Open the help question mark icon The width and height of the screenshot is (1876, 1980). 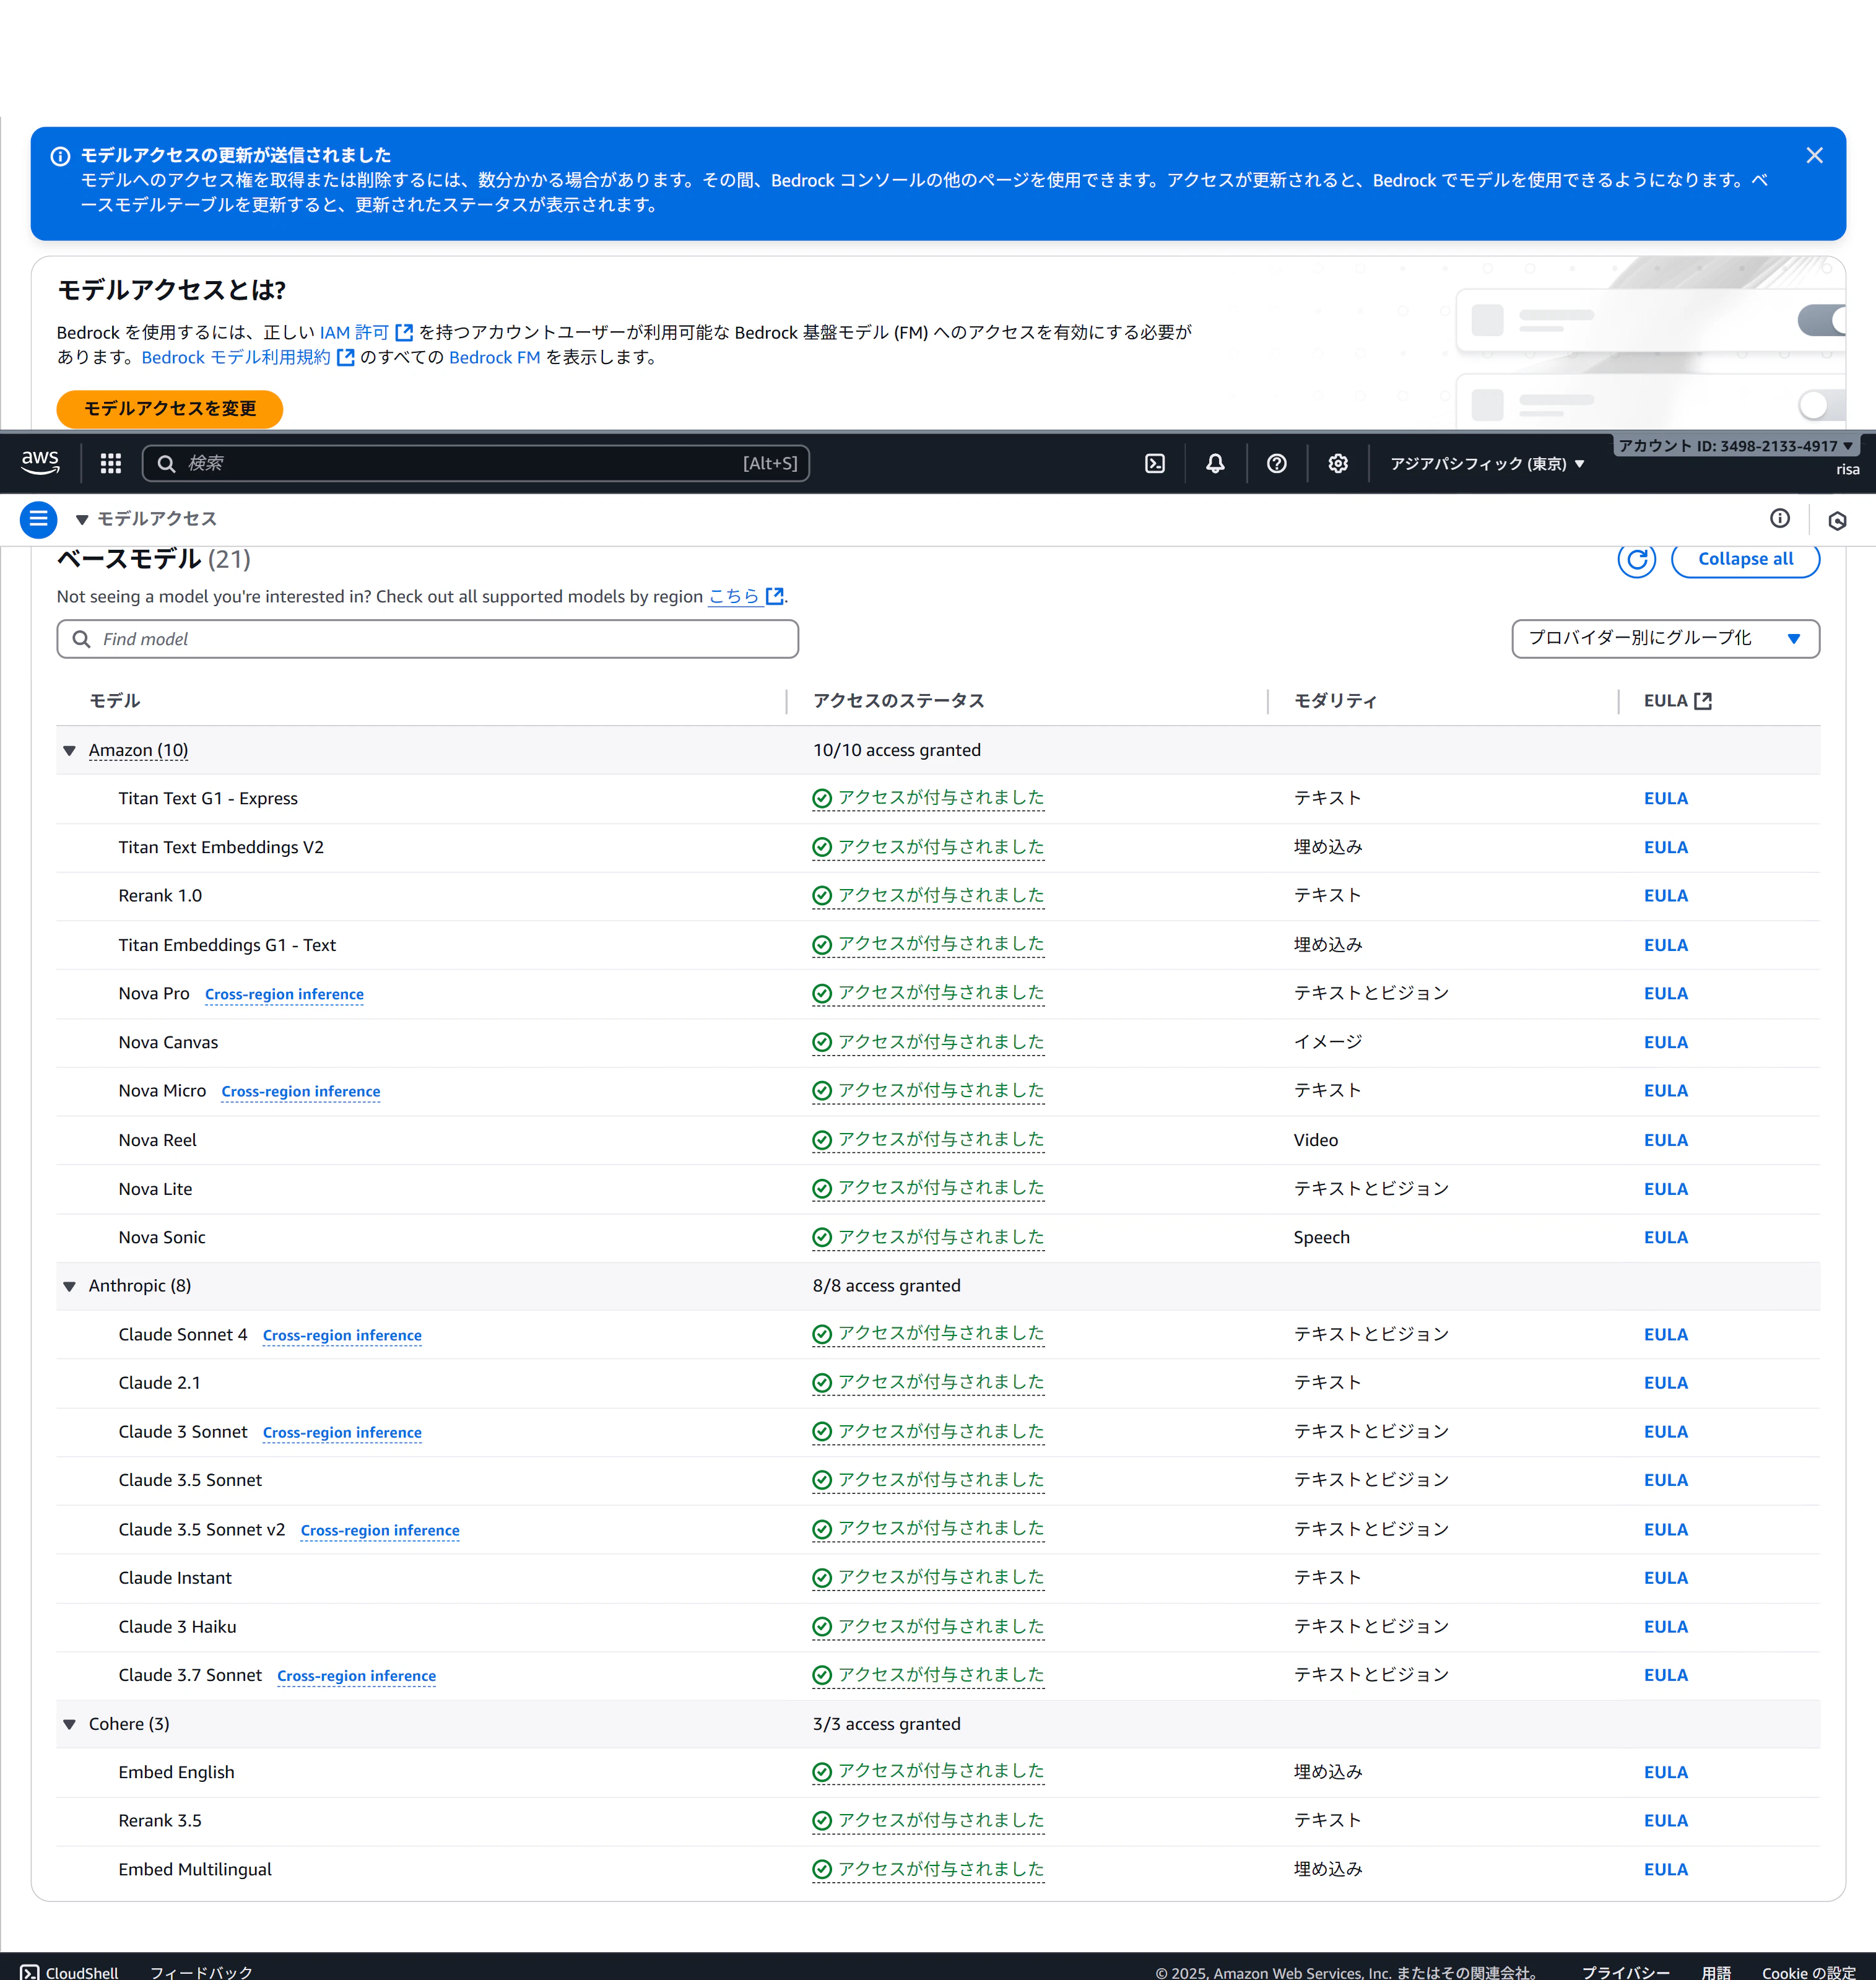click(1277, 463)
